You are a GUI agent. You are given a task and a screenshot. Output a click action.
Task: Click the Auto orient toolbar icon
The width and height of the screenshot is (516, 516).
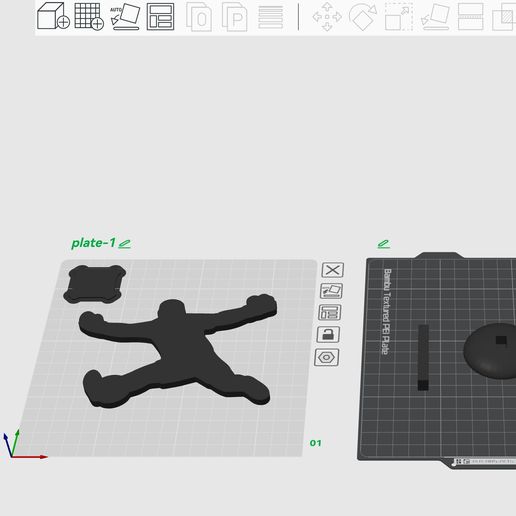pos(125,16)
